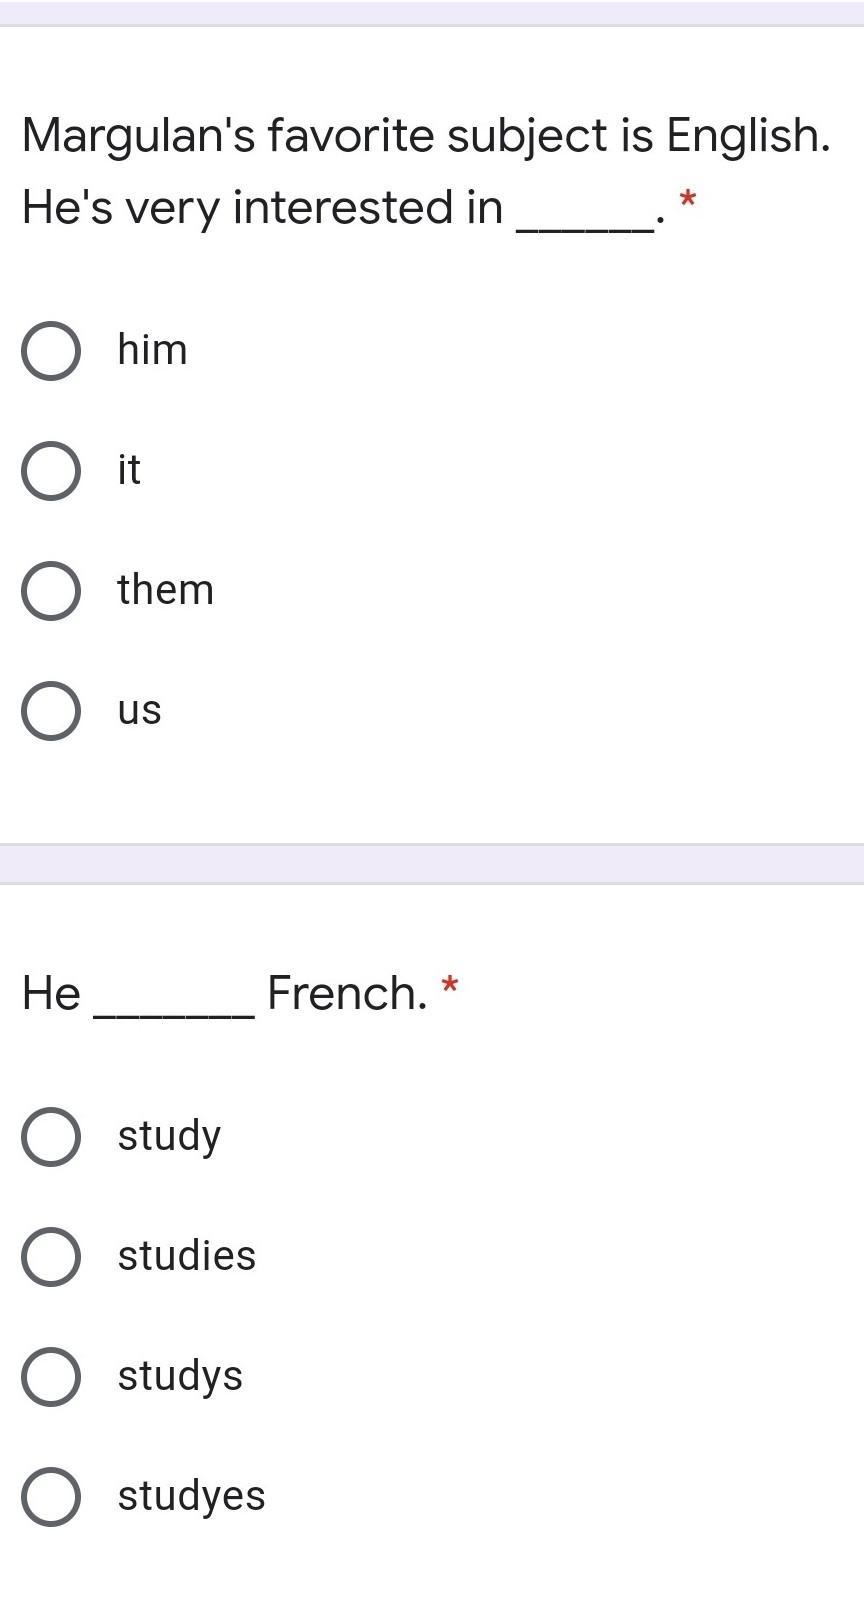Image resolution: width=864 pixels, height=1605 pixels.
Task: Click the red asterisk after 'interested in'
Action: 687,199
